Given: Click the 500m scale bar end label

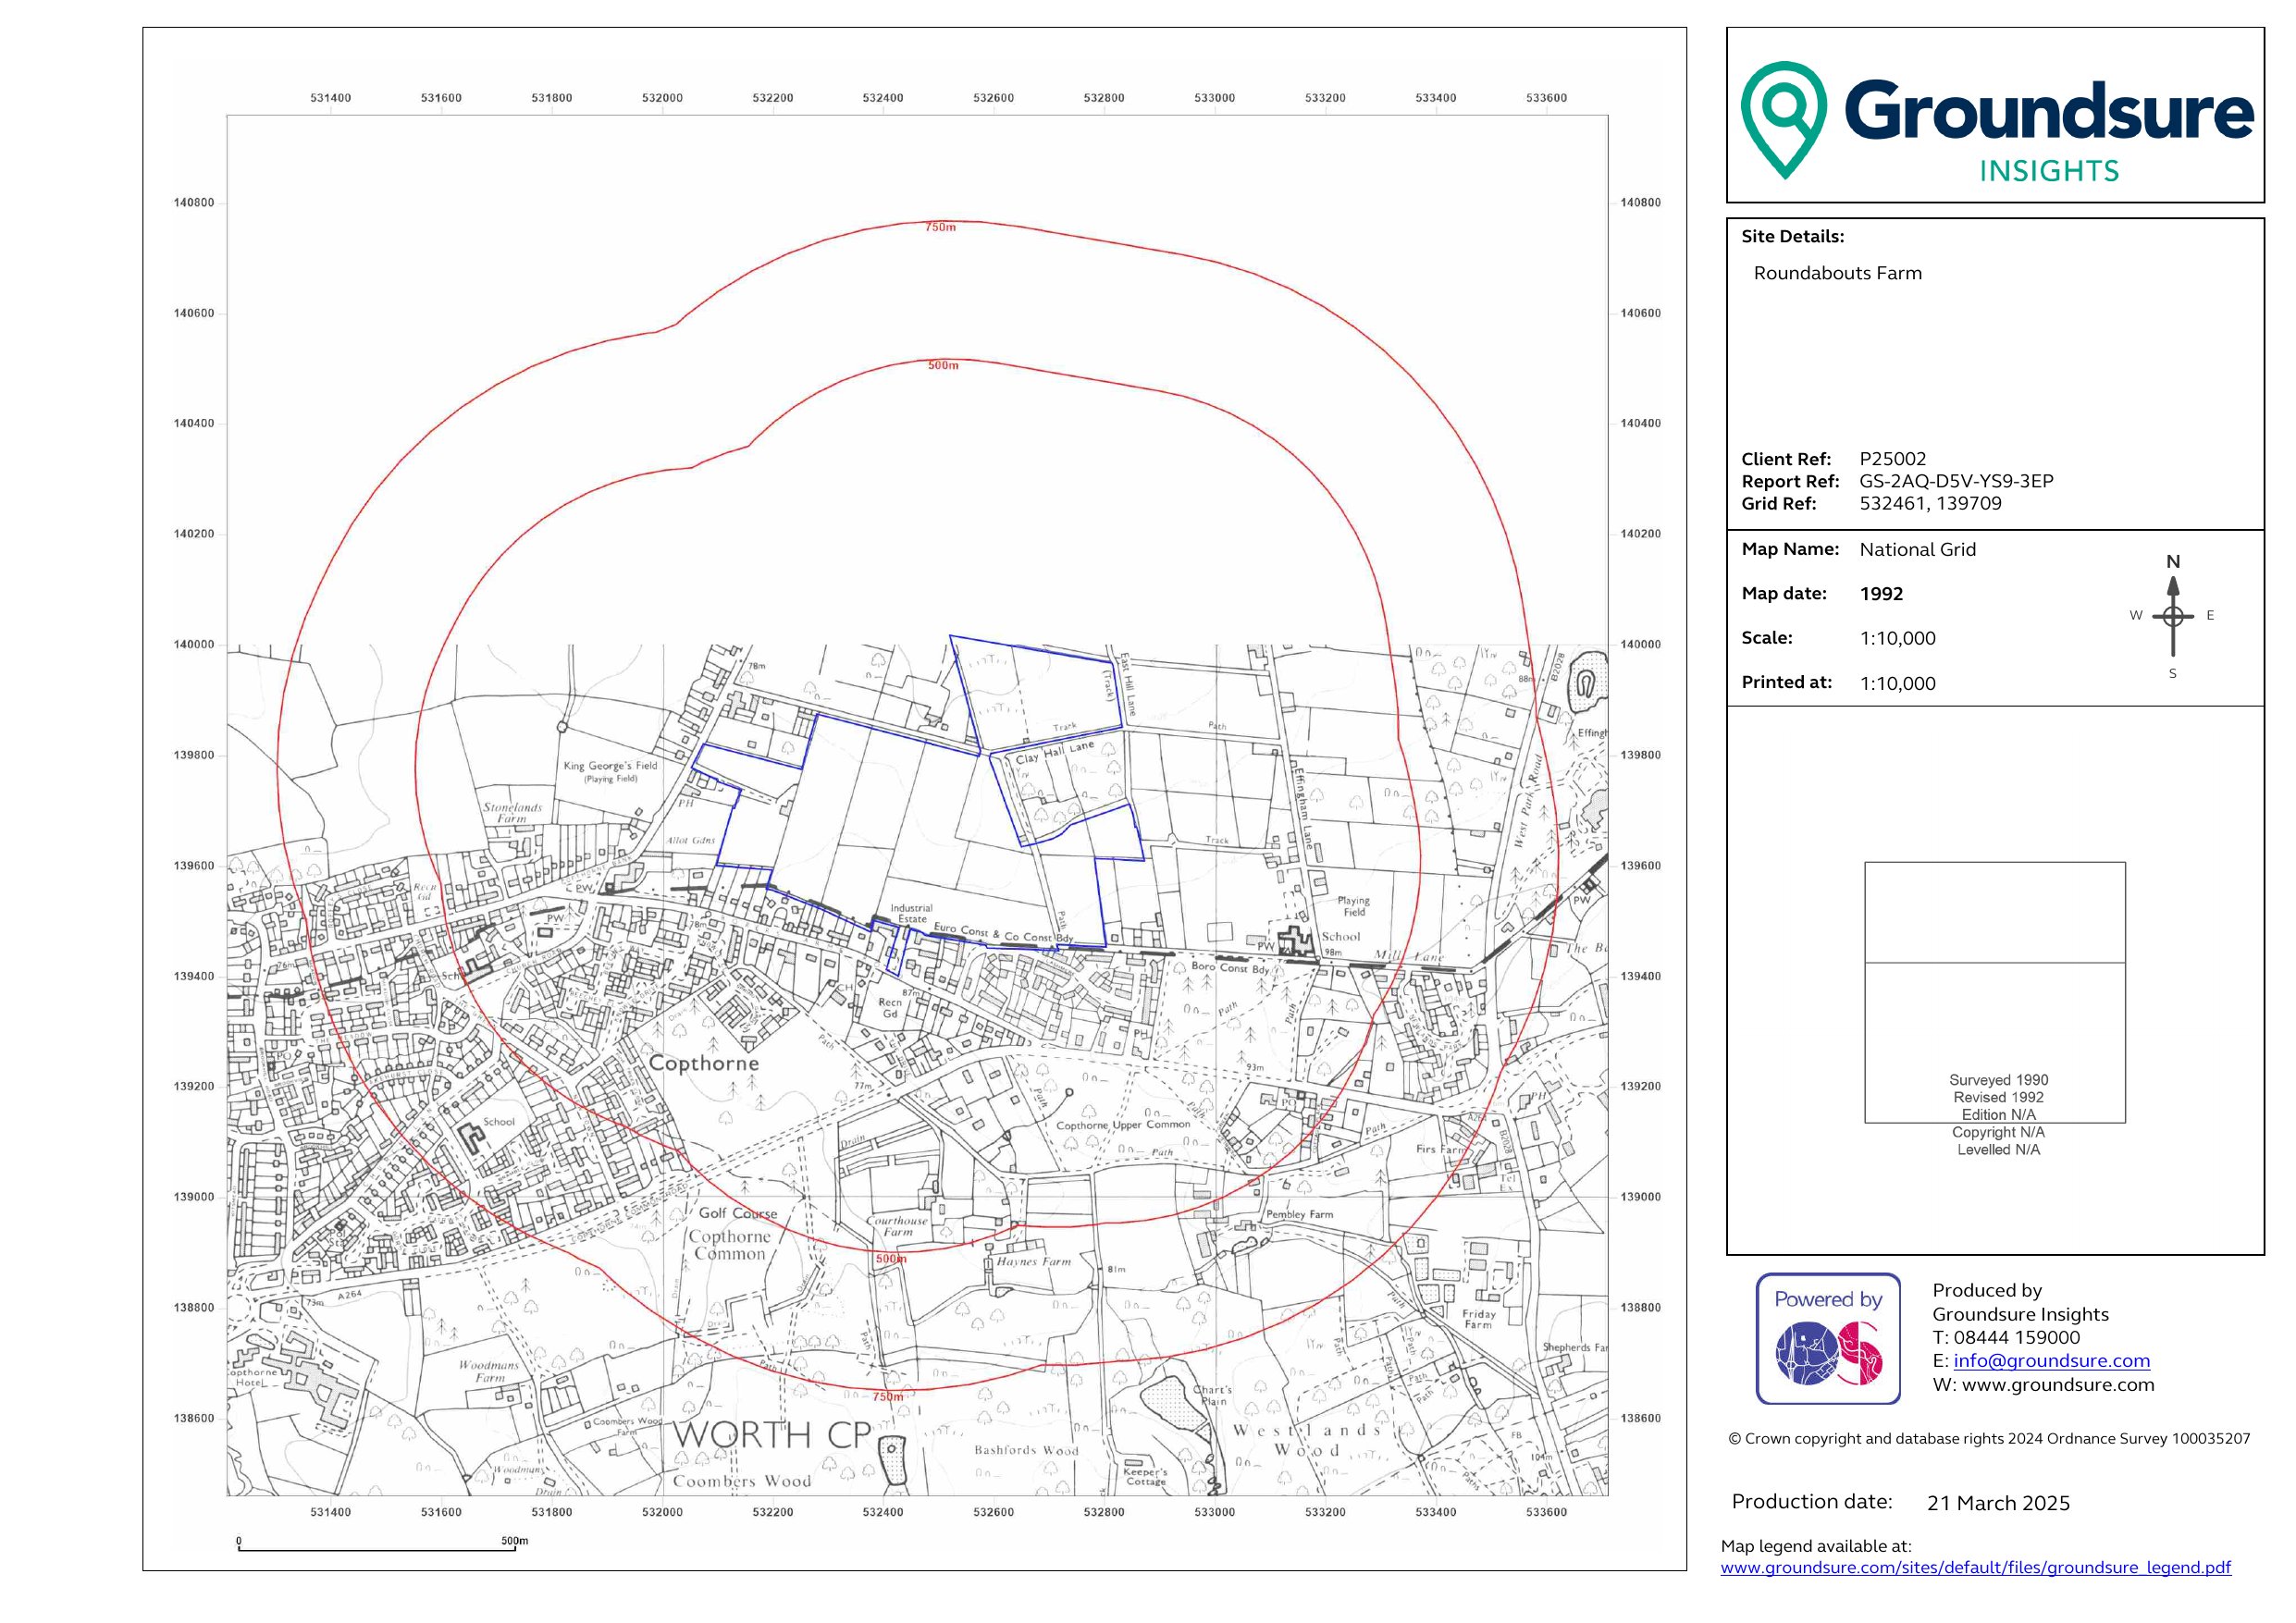Looking at the screenshot, I should click(514, 1540).
